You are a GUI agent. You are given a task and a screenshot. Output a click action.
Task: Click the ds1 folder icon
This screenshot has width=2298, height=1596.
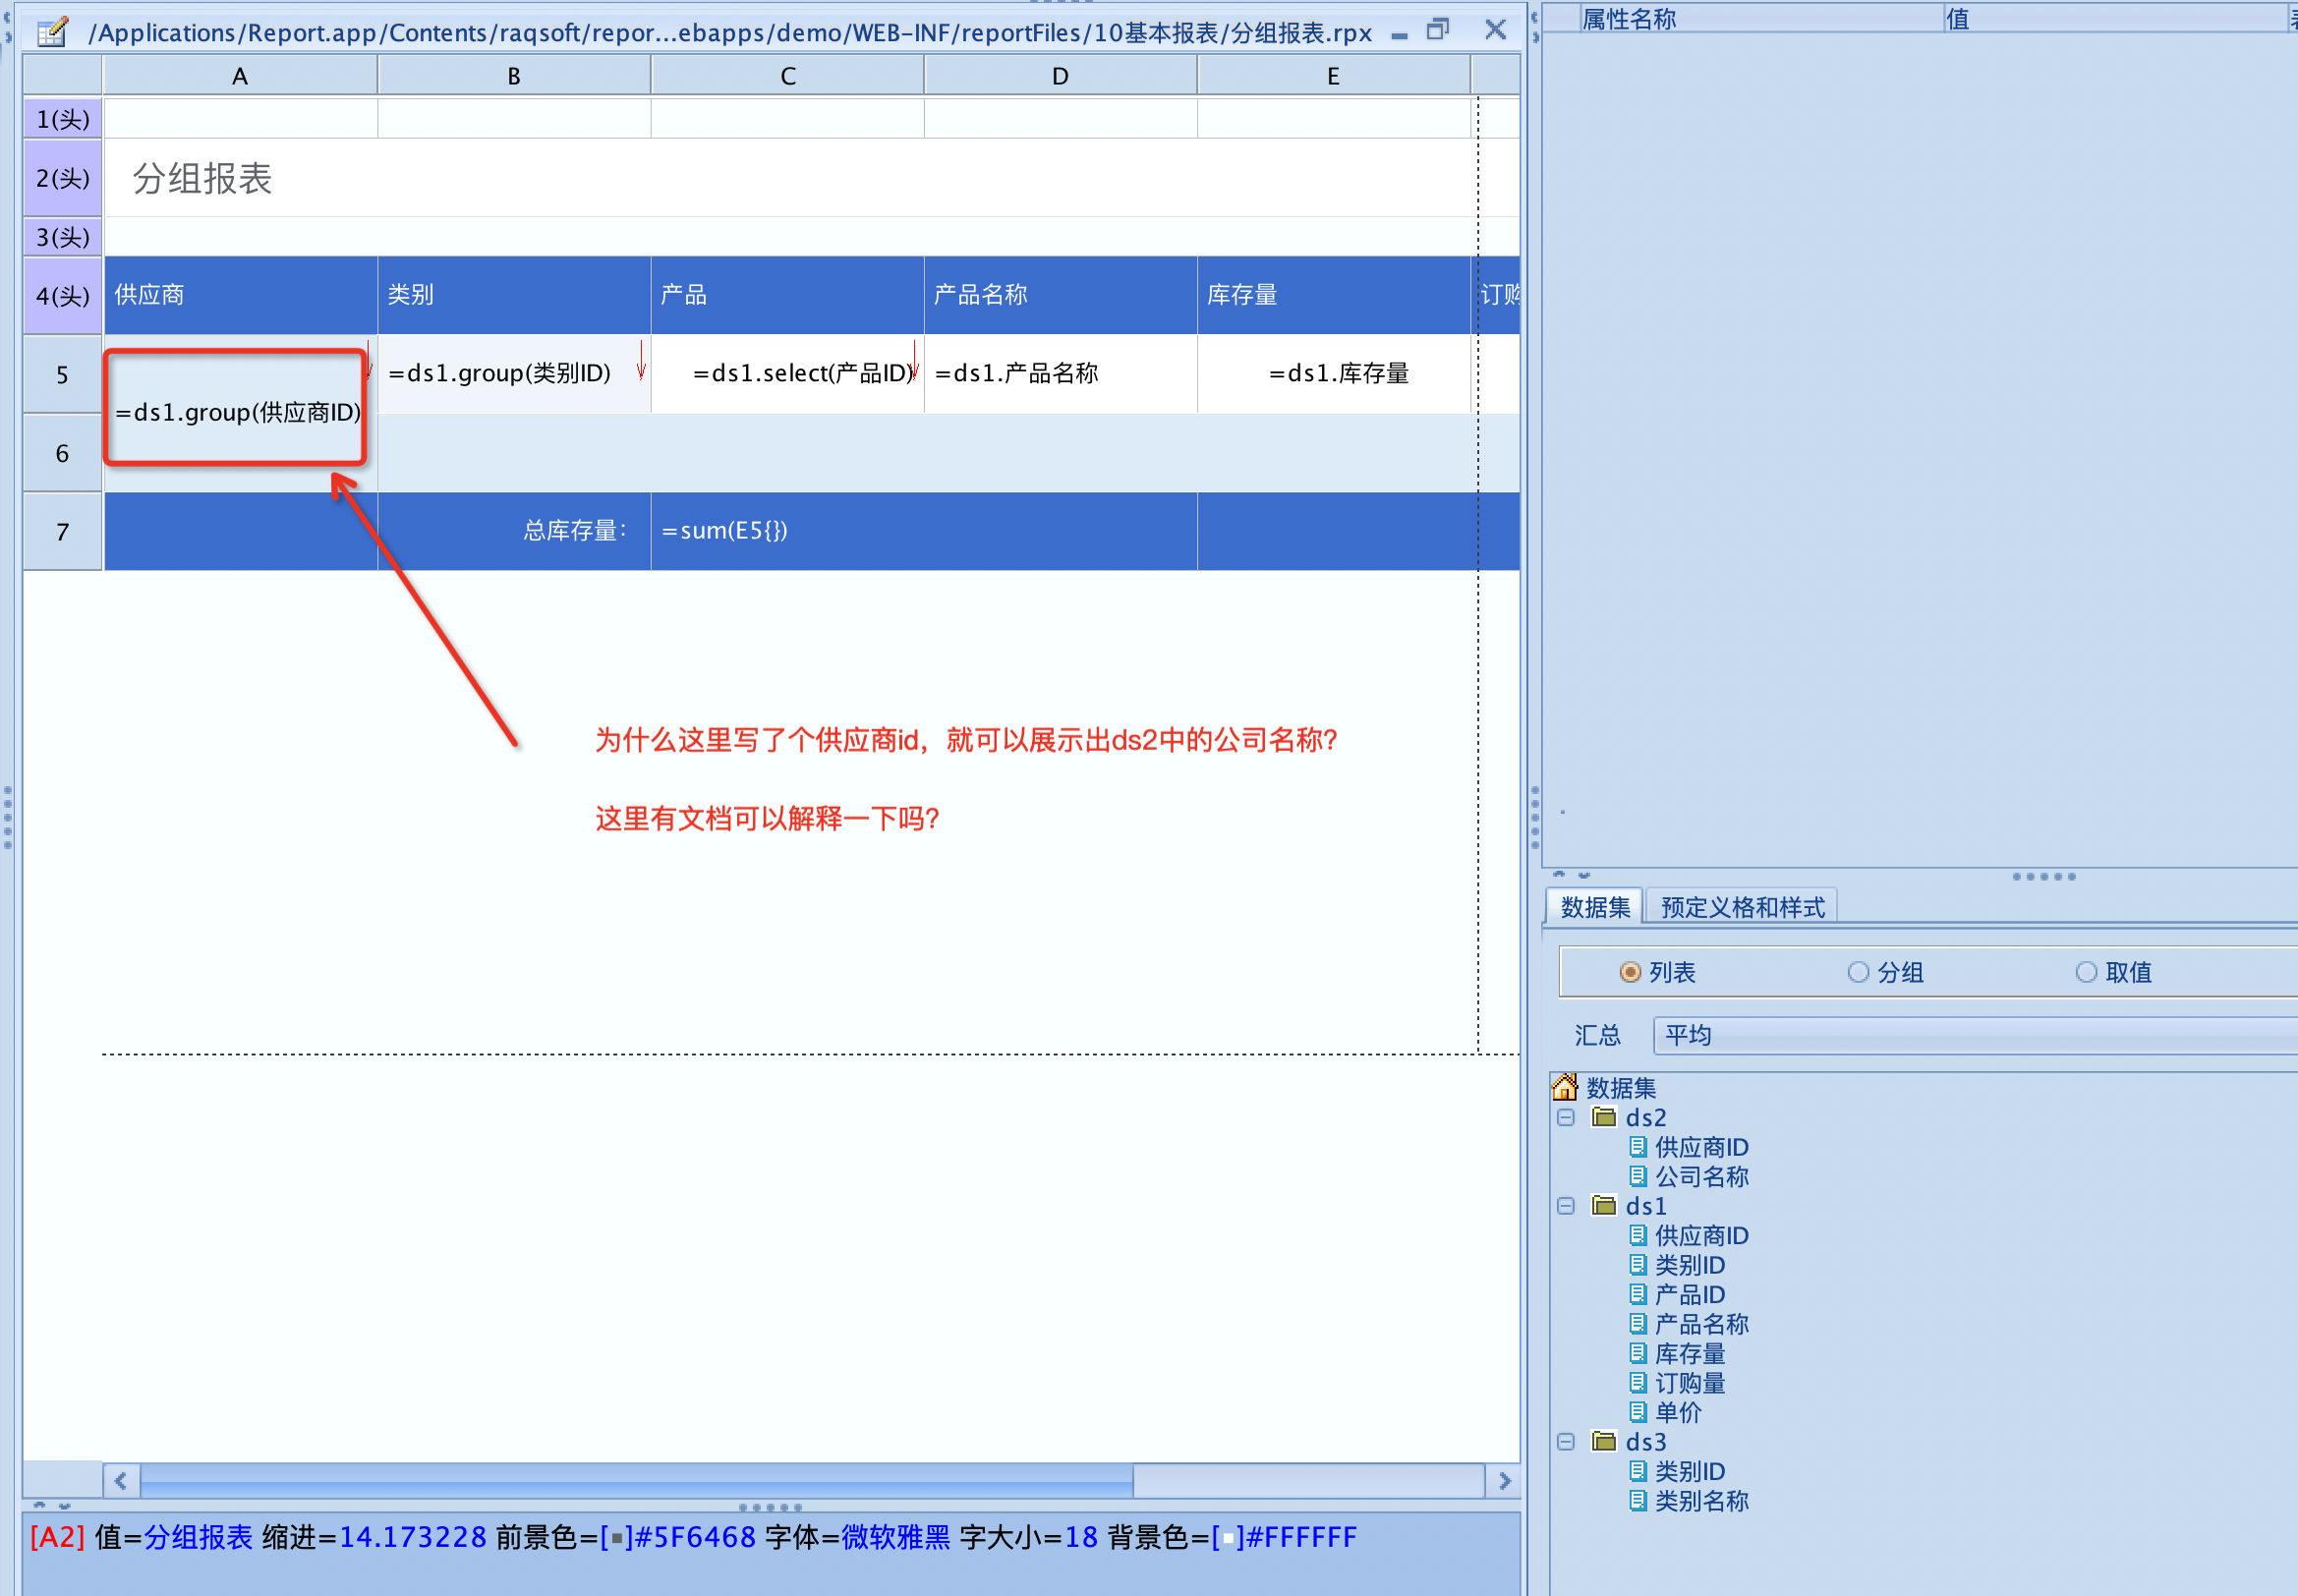coord(1604,1205)
